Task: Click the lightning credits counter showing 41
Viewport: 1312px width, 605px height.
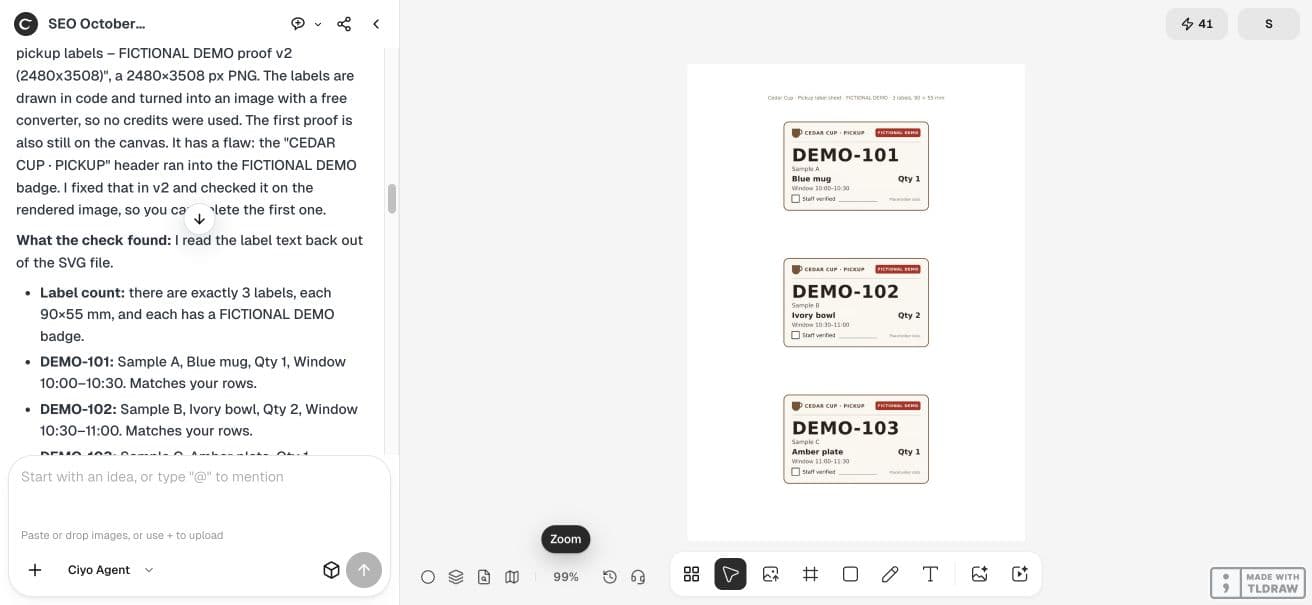Action: [x=1197, y=24]
